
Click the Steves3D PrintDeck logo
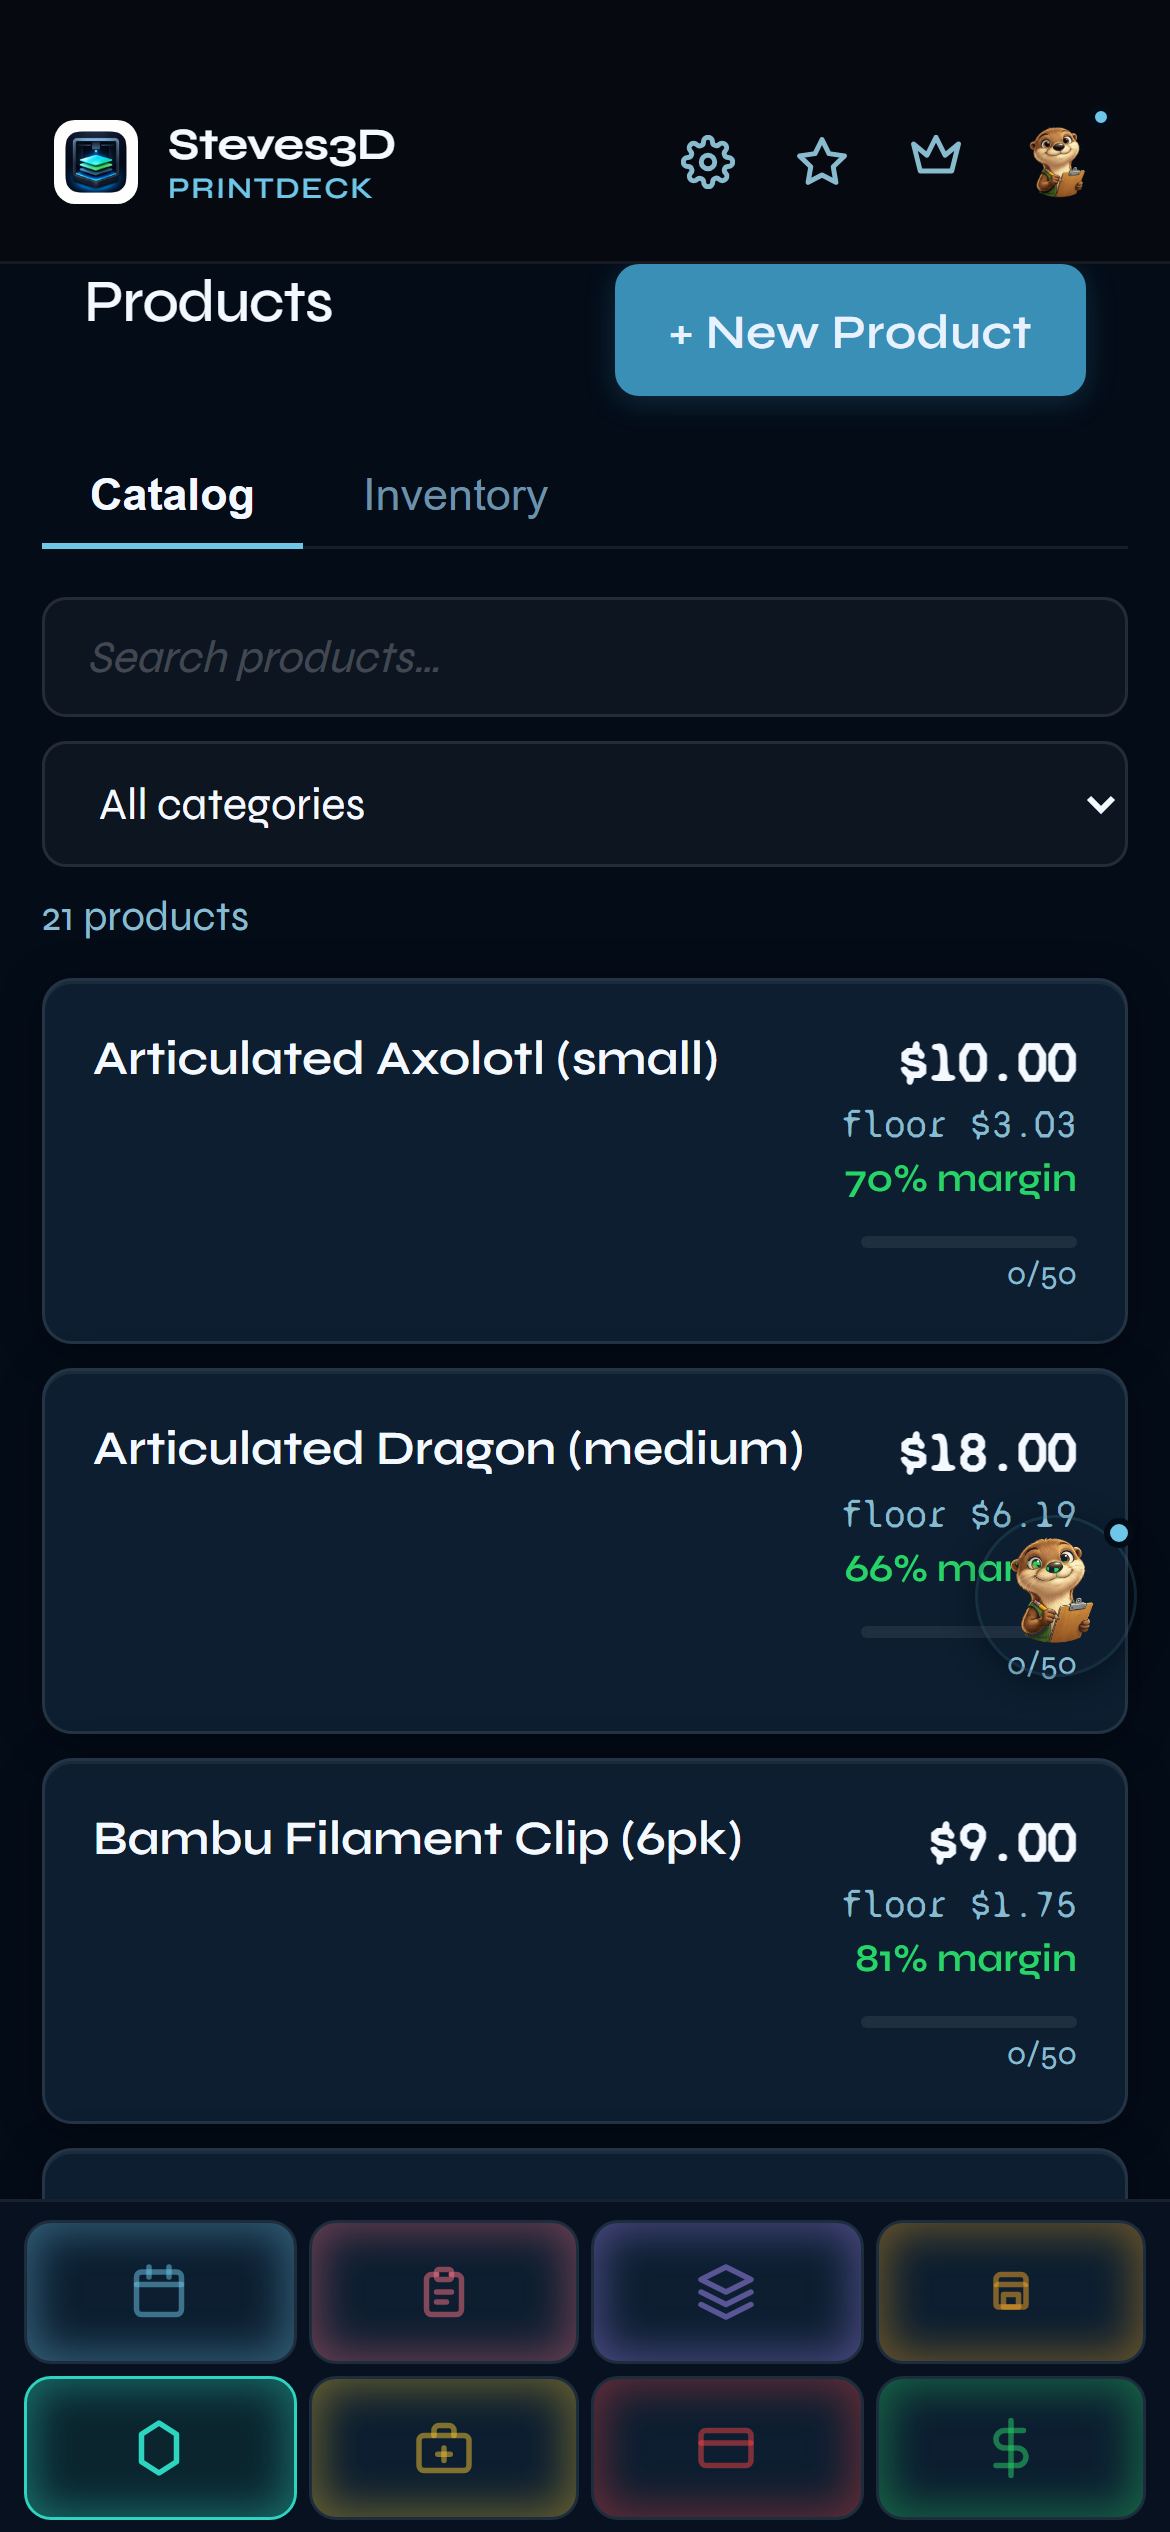96,162
